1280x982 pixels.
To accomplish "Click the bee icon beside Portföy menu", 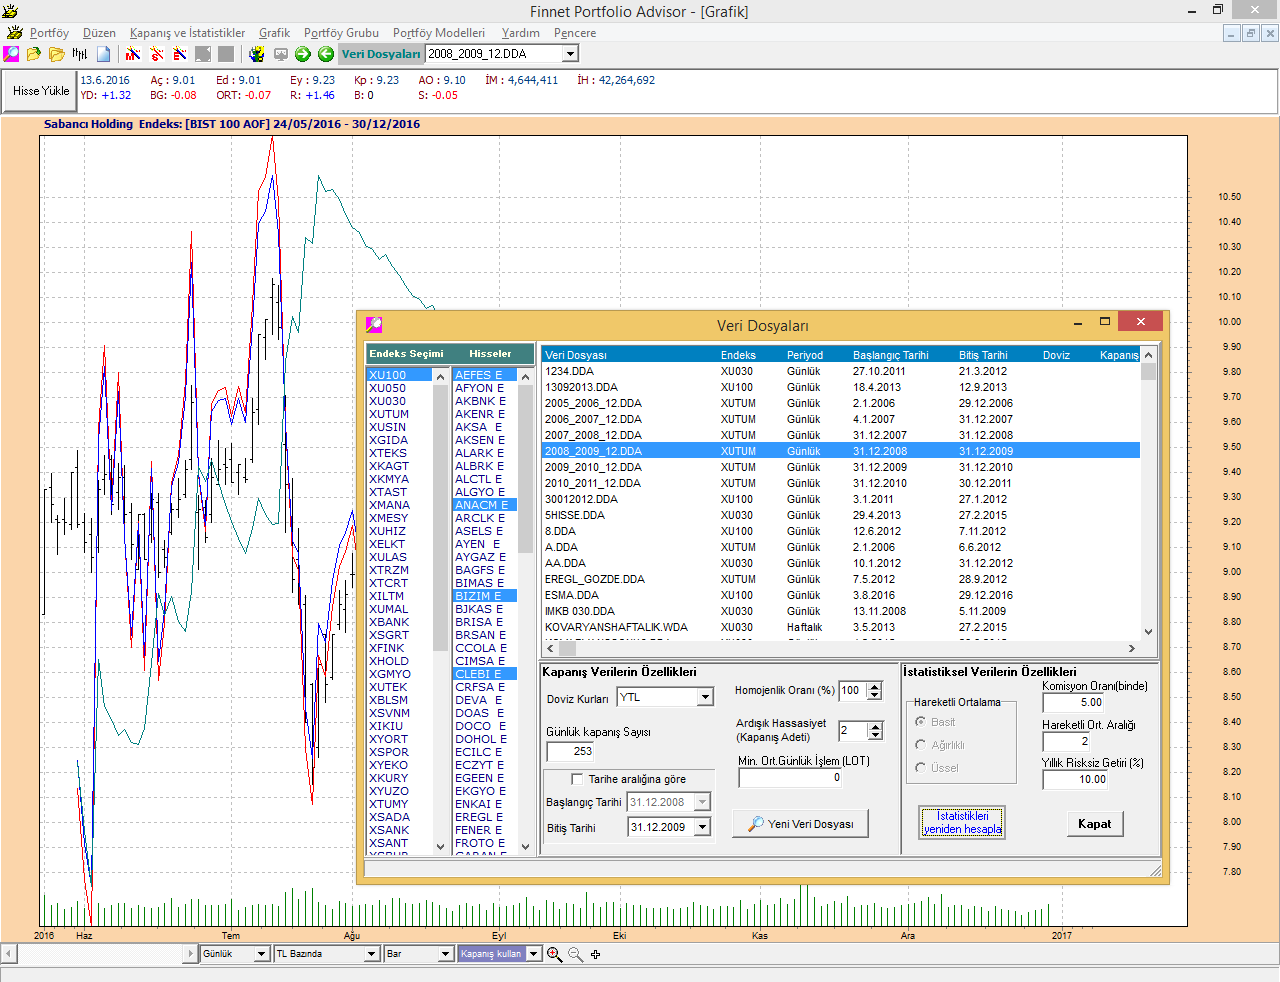I will [x=15, y=33].
